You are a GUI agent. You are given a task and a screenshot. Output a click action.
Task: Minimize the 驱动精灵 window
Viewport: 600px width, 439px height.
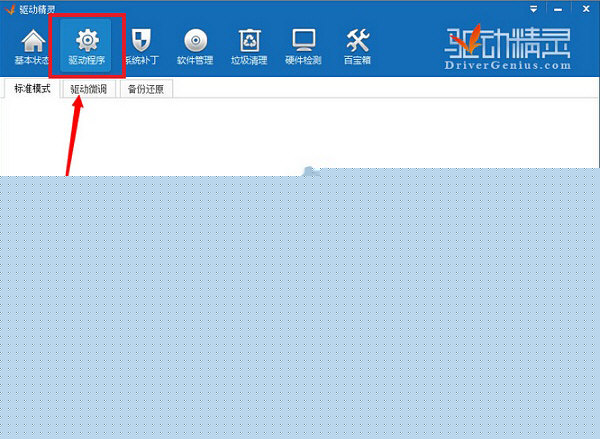click(558, 9)
